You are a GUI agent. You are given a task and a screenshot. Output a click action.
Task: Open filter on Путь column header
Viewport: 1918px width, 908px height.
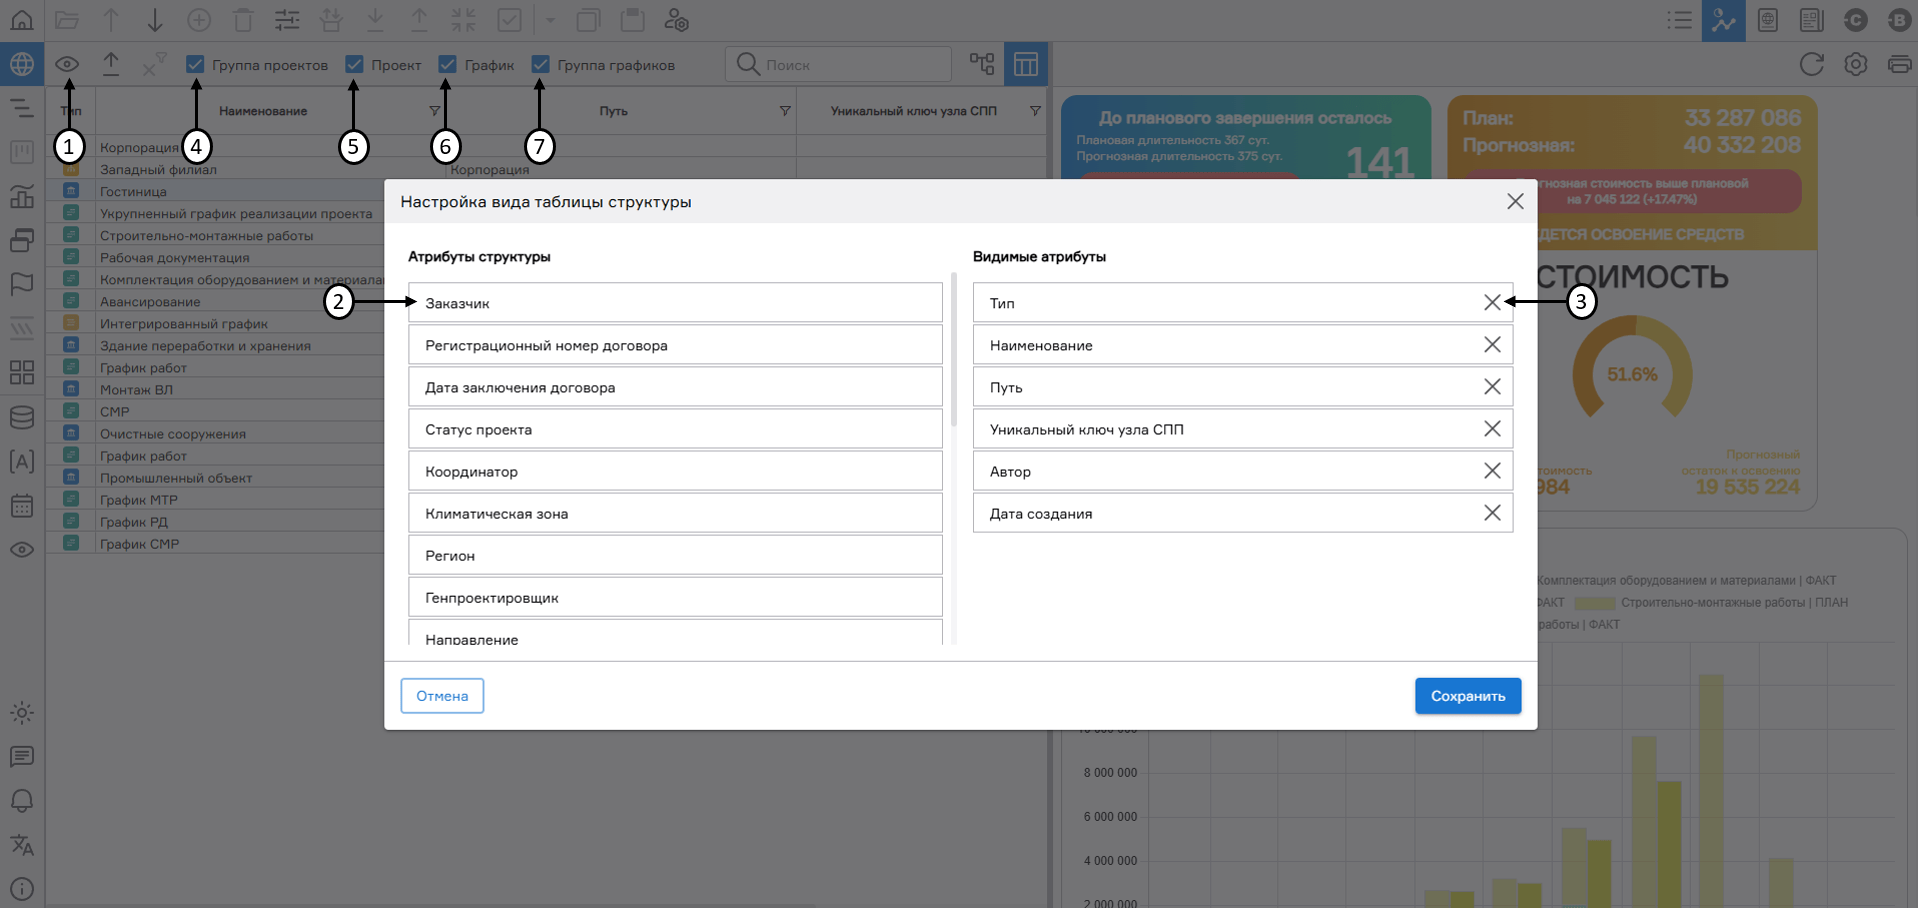785,111
